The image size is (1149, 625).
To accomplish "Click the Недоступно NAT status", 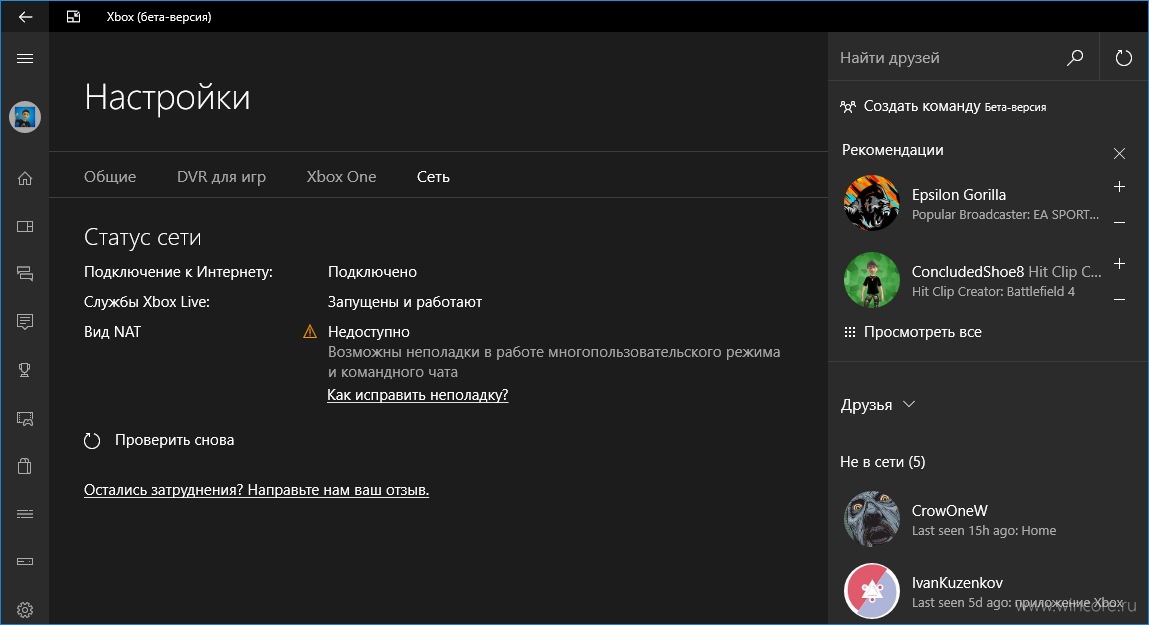I will coord(369,332).
